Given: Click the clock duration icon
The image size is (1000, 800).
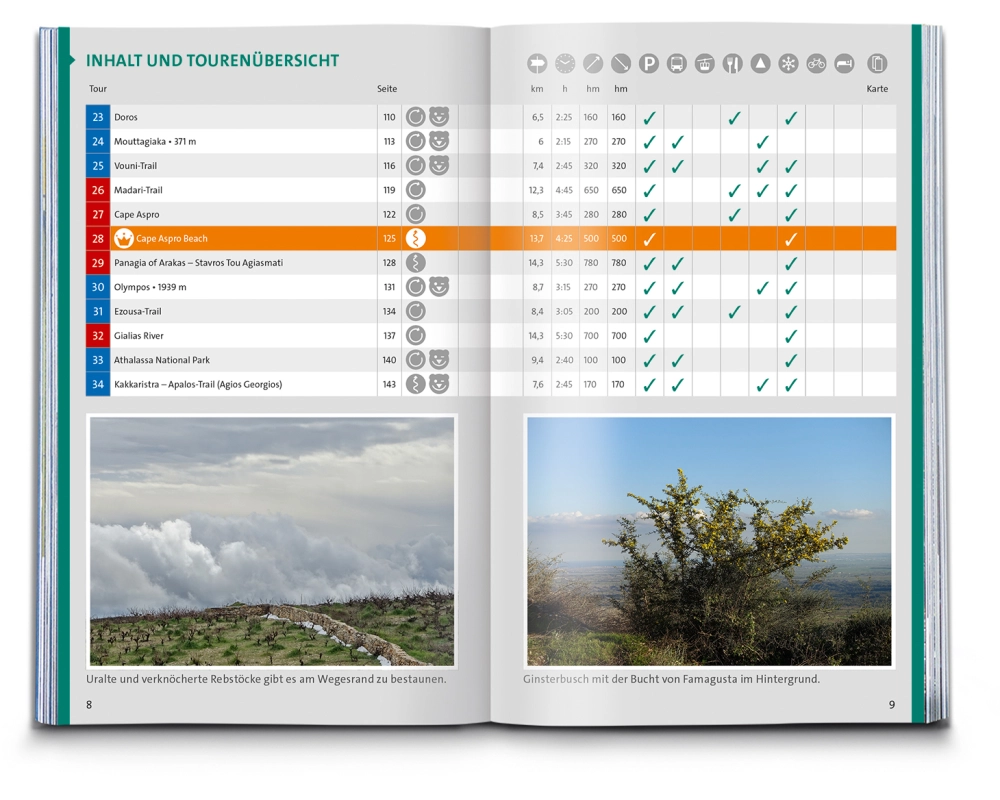Looking at the screenshot, I should click(x=565, y=64).
